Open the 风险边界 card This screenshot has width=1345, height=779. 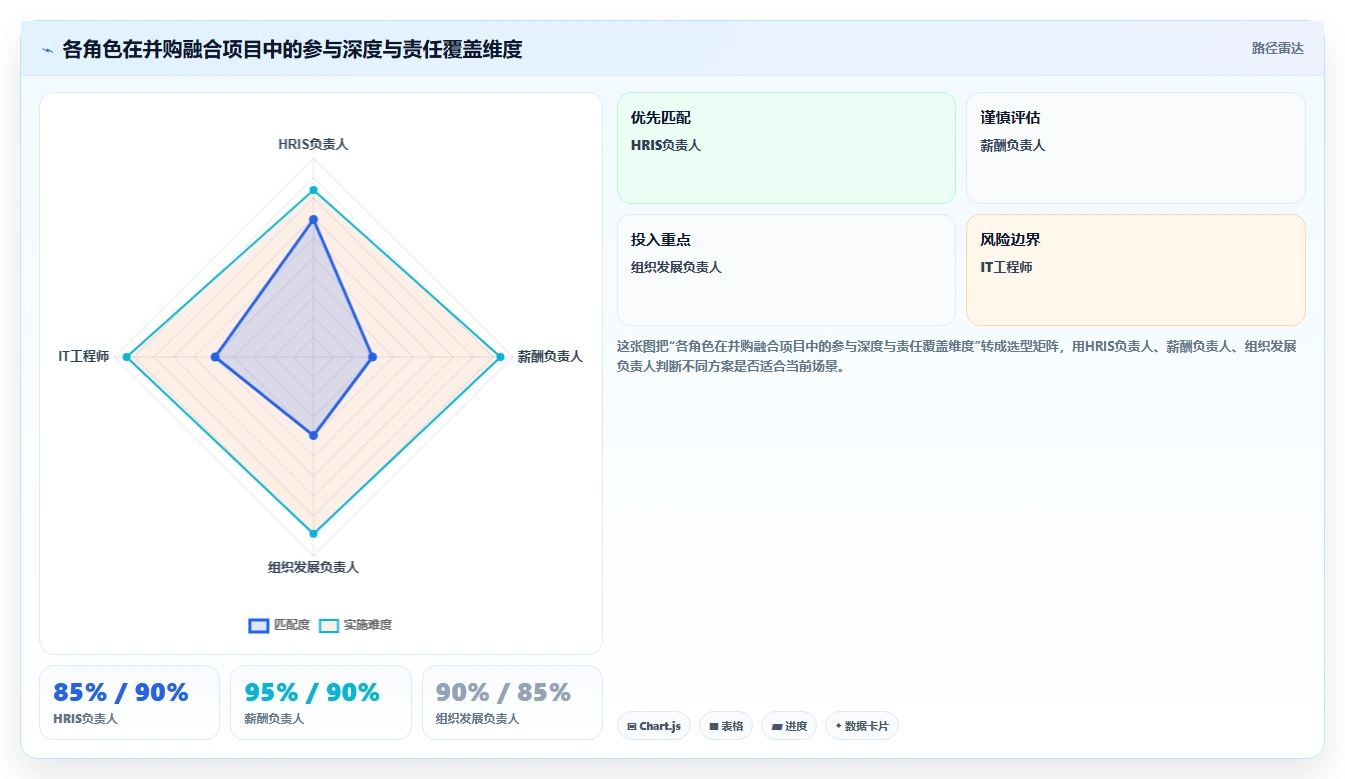[1135, 270]
